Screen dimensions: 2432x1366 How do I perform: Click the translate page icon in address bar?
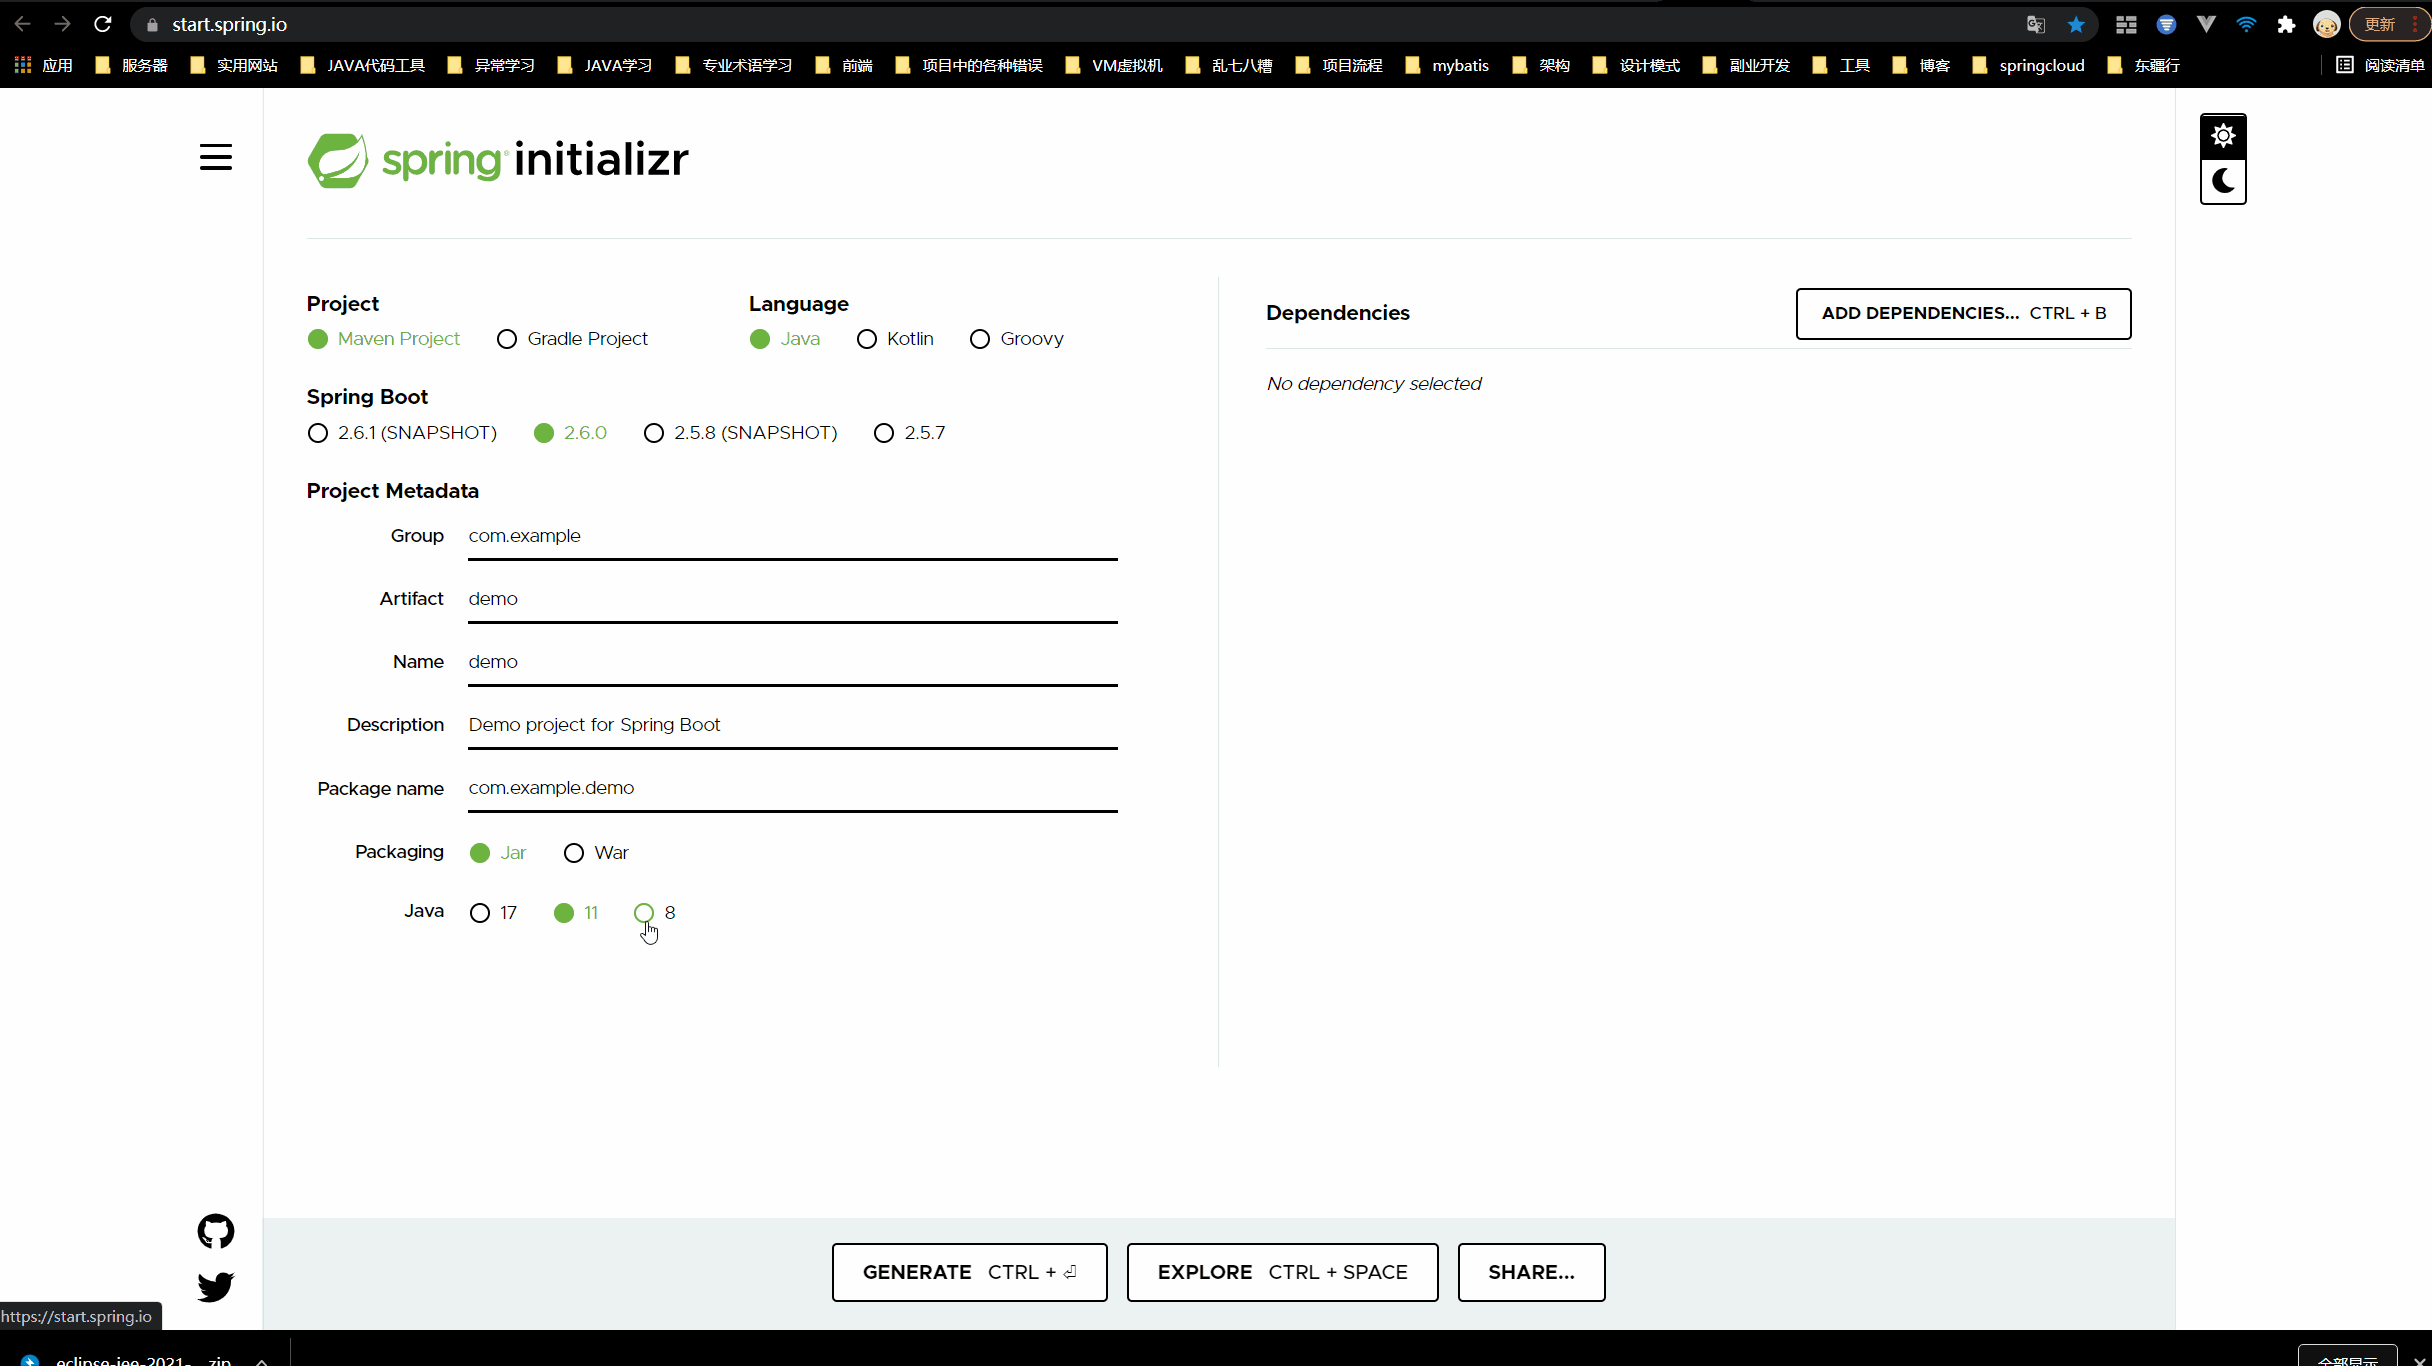2035,24
